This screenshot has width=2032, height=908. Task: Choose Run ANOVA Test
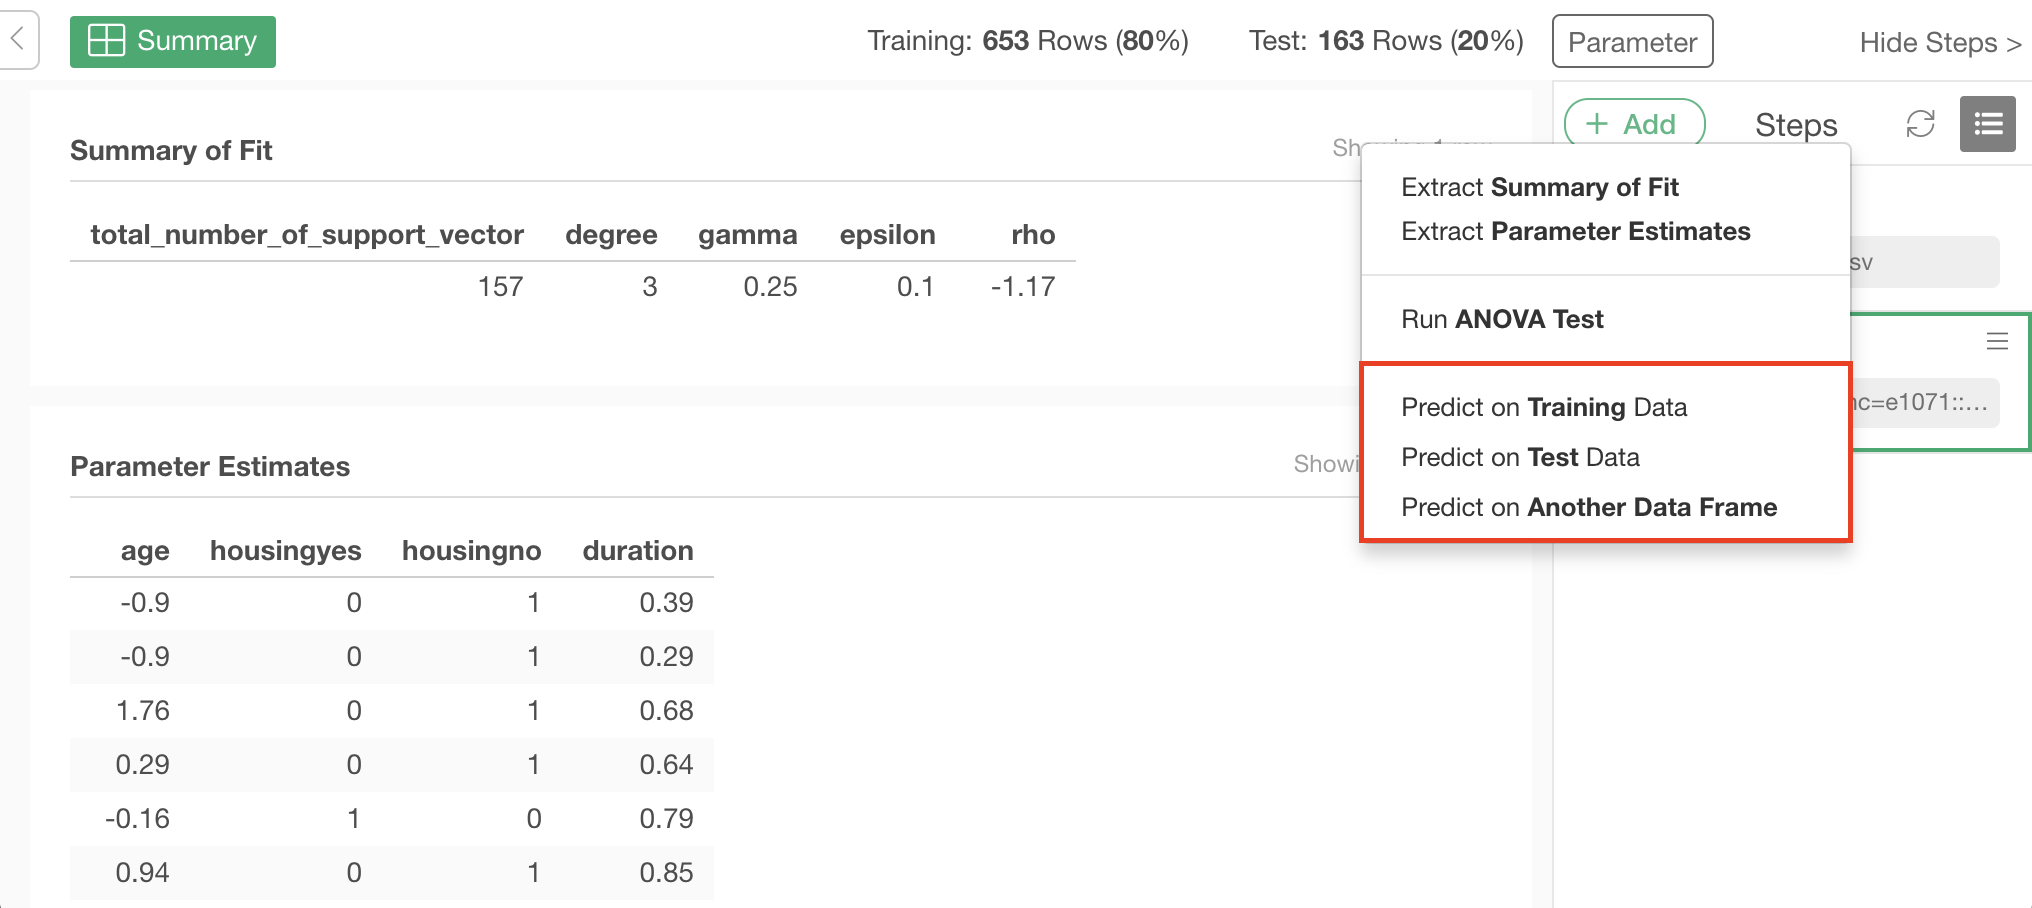tap(1502, 319)
